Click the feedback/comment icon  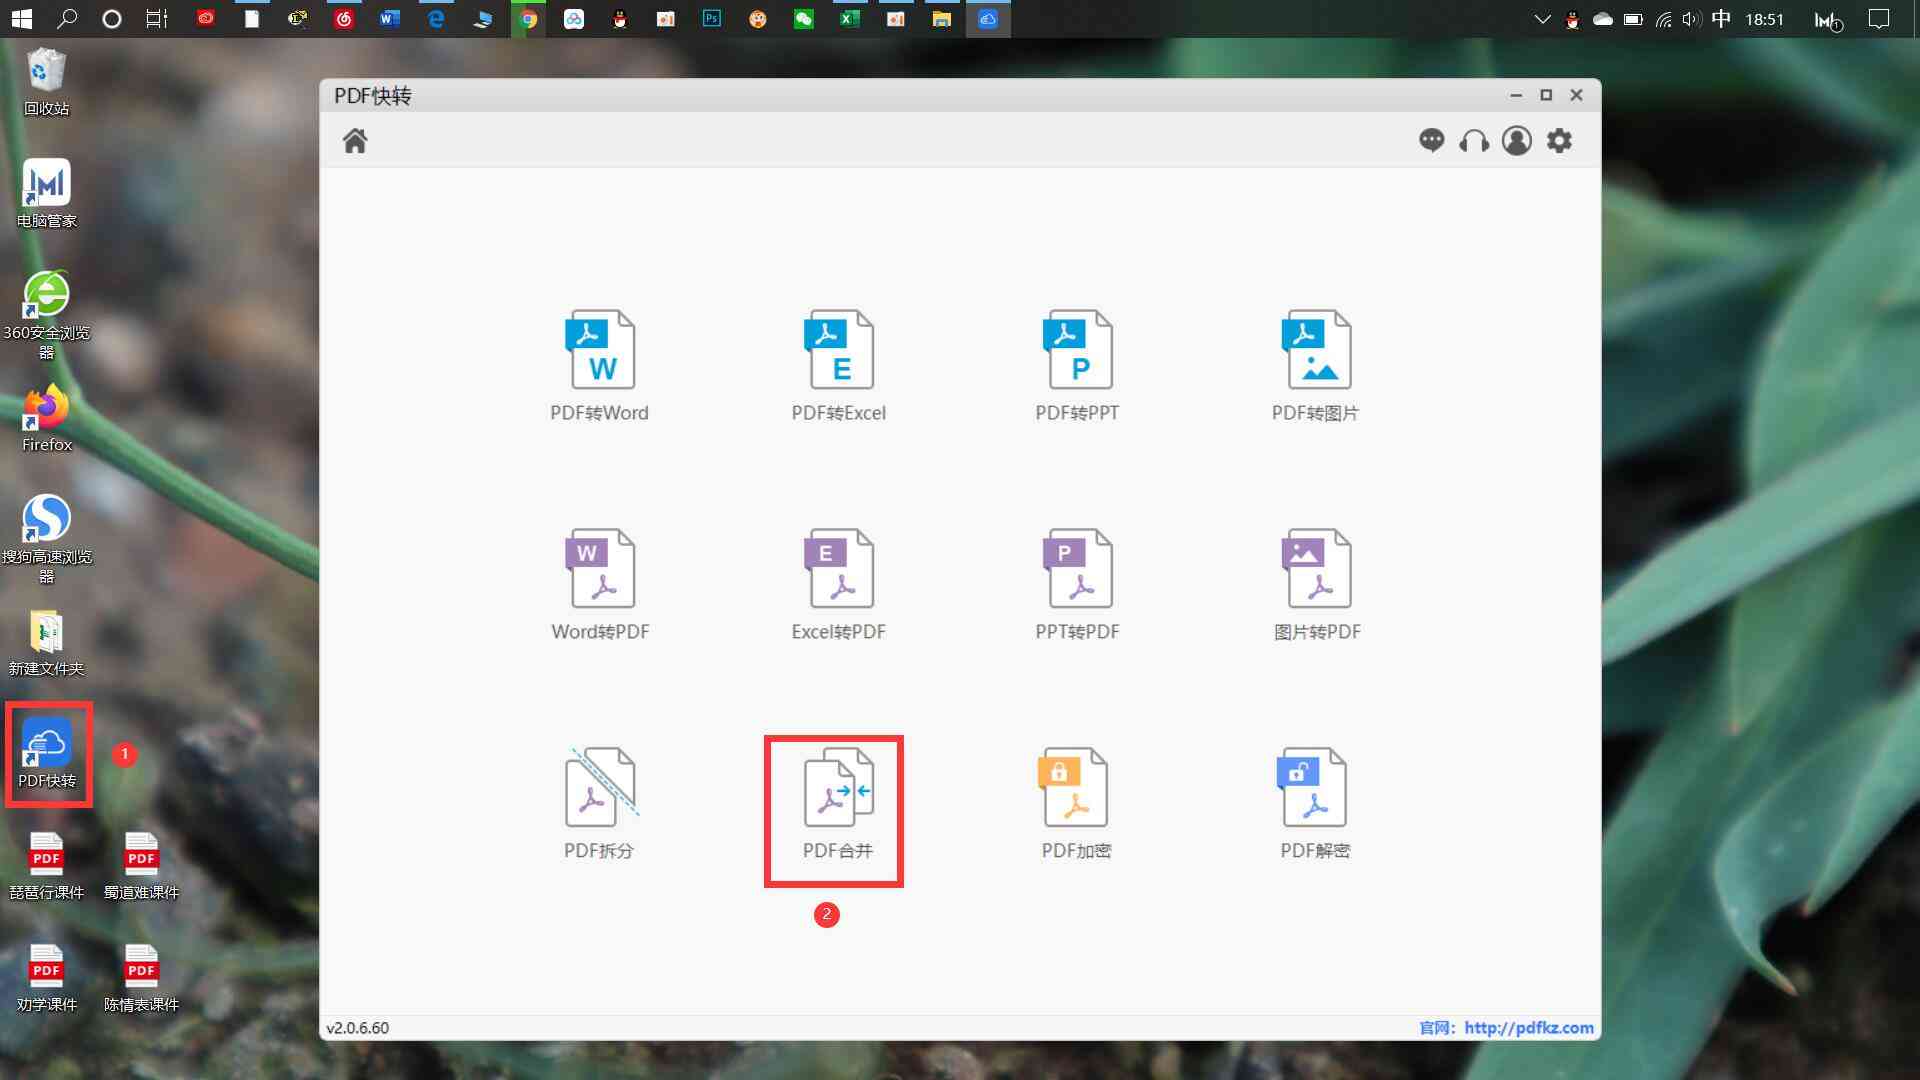pyautogui.click(x=1431, y=140)
